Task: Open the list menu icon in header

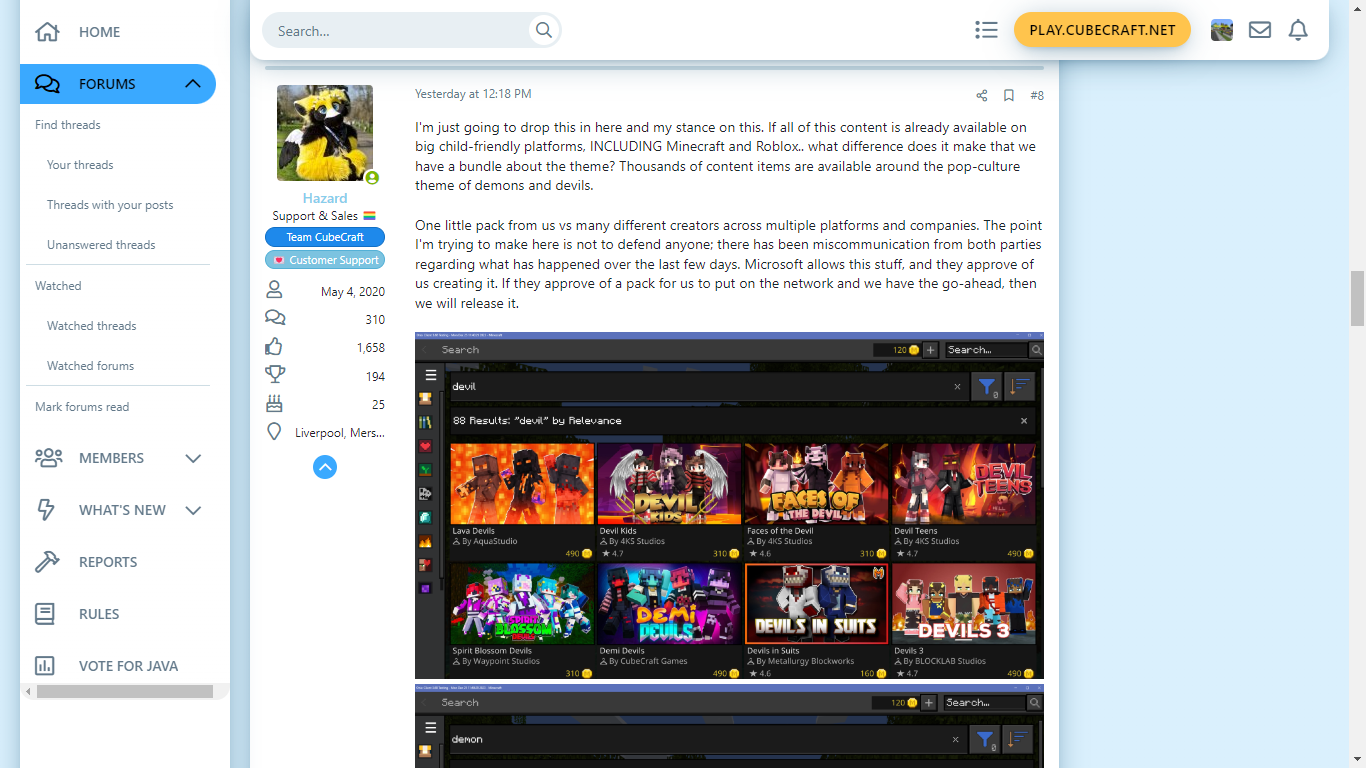Action: point(986,30)
